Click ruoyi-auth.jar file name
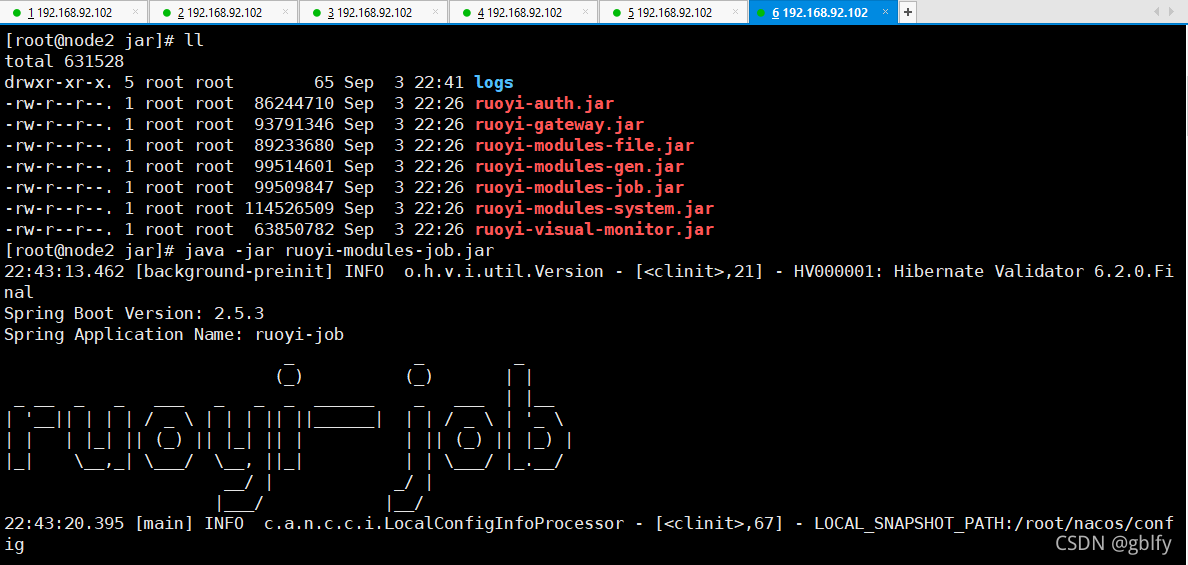The width and height of the screenshot is (1188, 565). (544, 104)
